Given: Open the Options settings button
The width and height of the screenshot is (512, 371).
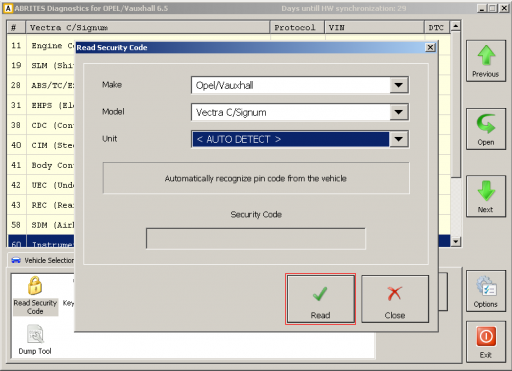Looking at the screenshot, I should (x=486, y=291).
